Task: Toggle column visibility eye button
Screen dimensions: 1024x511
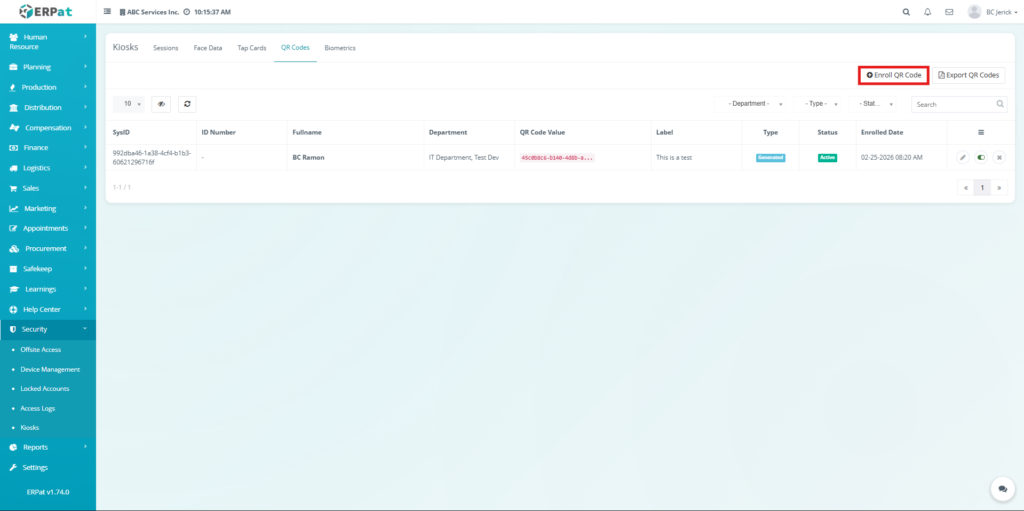Action: pos(161,103)
